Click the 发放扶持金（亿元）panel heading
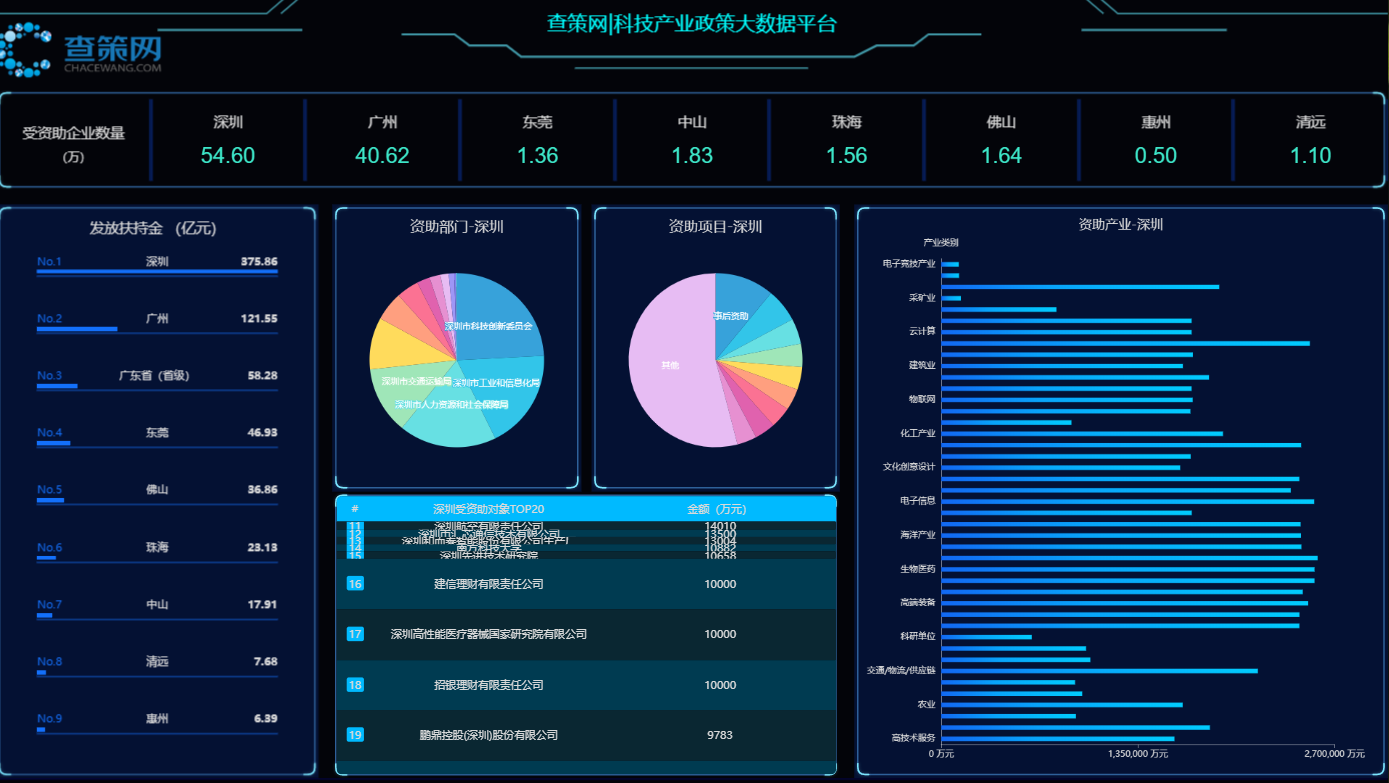Image resolution: width=1389 pixels, height=783 pixels. pos(153,228)
